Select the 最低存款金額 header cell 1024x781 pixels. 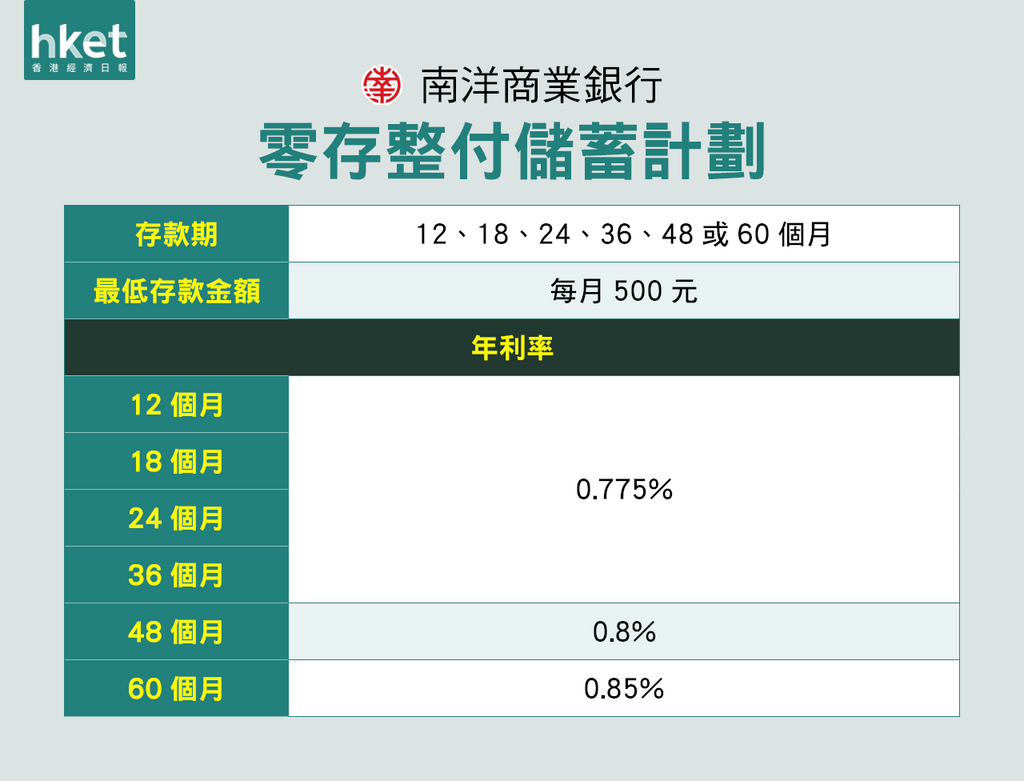[176, 291]
